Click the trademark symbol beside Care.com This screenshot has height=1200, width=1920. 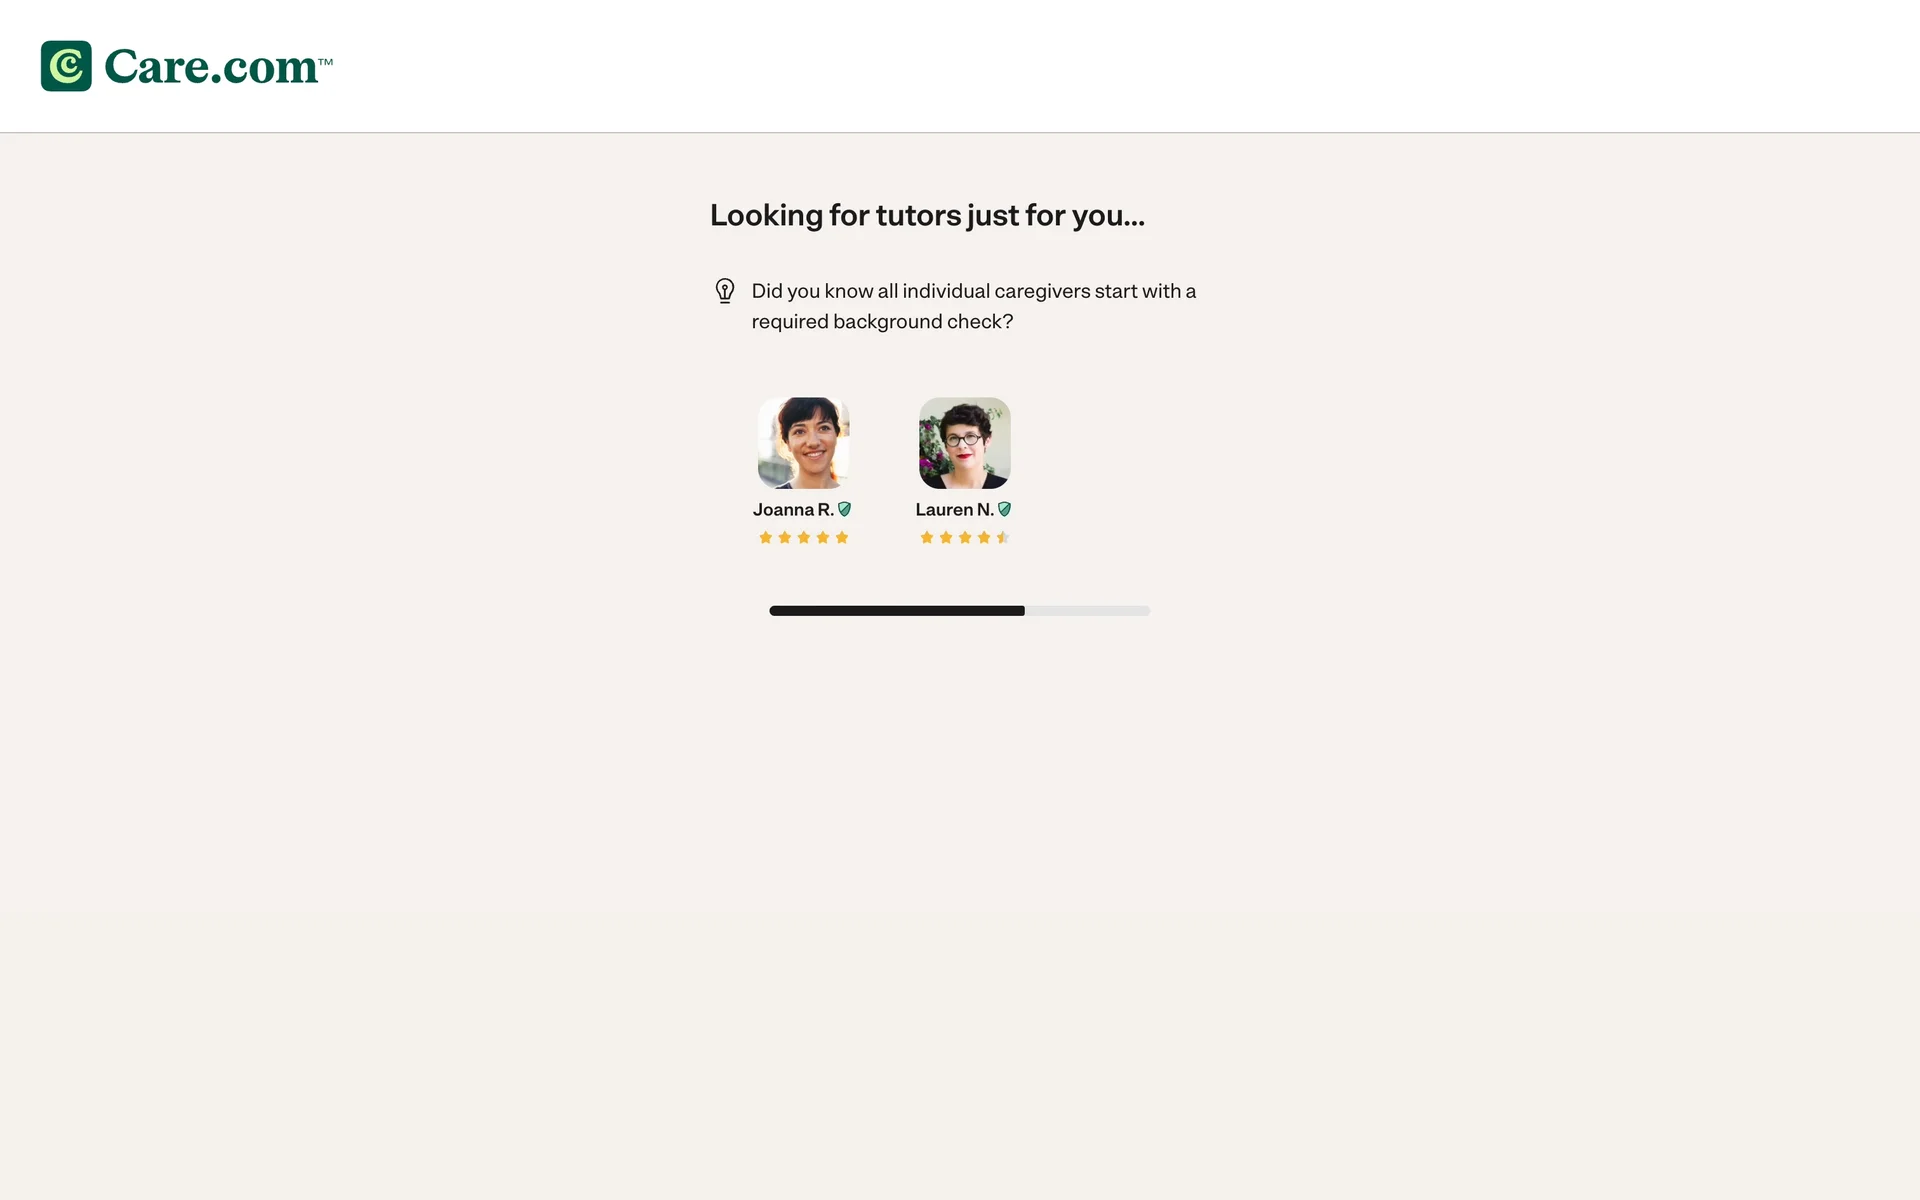(x=326, y=62)
